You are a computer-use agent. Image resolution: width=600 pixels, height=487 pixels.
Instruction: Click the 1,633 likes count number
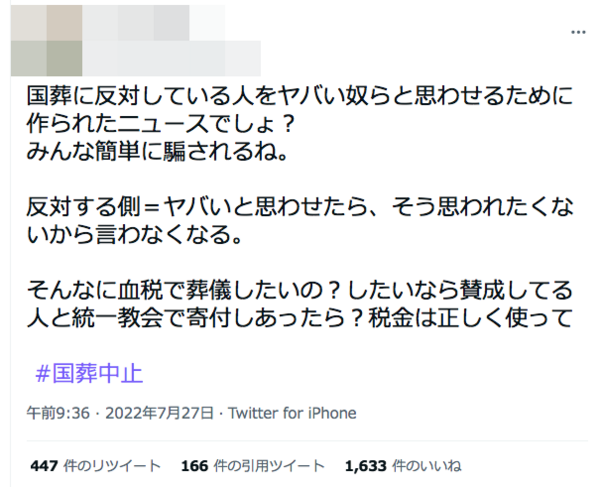[366, 466]
